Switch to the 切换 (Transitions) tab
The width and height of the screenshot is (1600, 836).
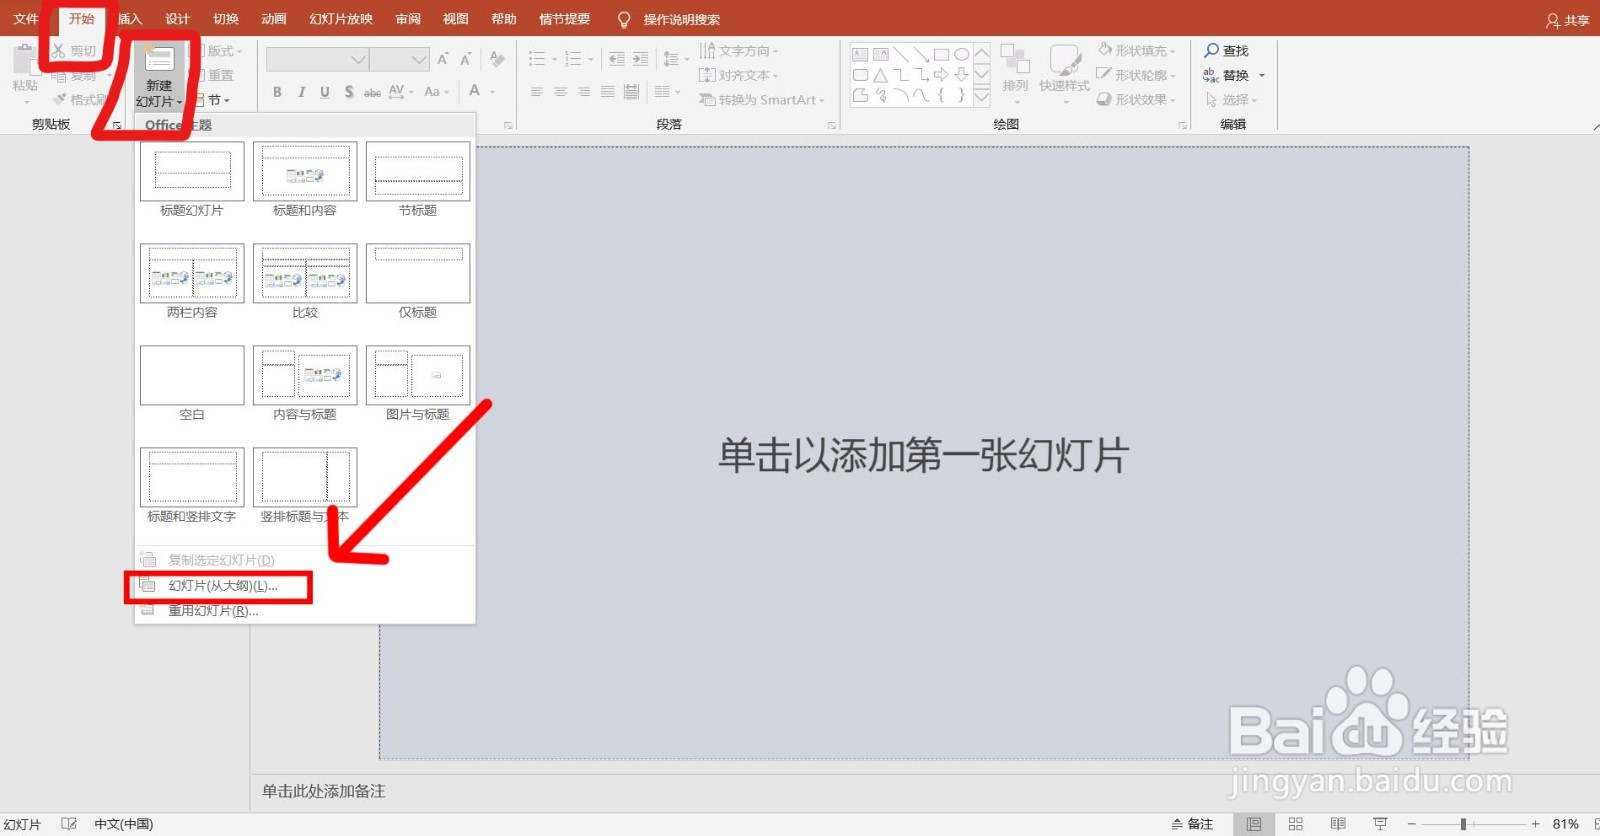226,19
